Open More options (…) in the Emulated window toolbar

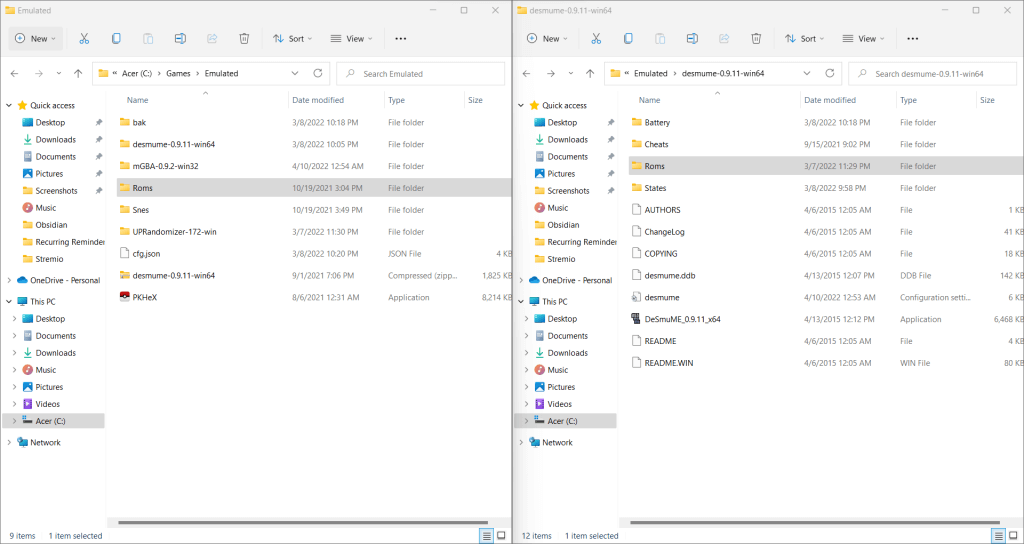401,39
